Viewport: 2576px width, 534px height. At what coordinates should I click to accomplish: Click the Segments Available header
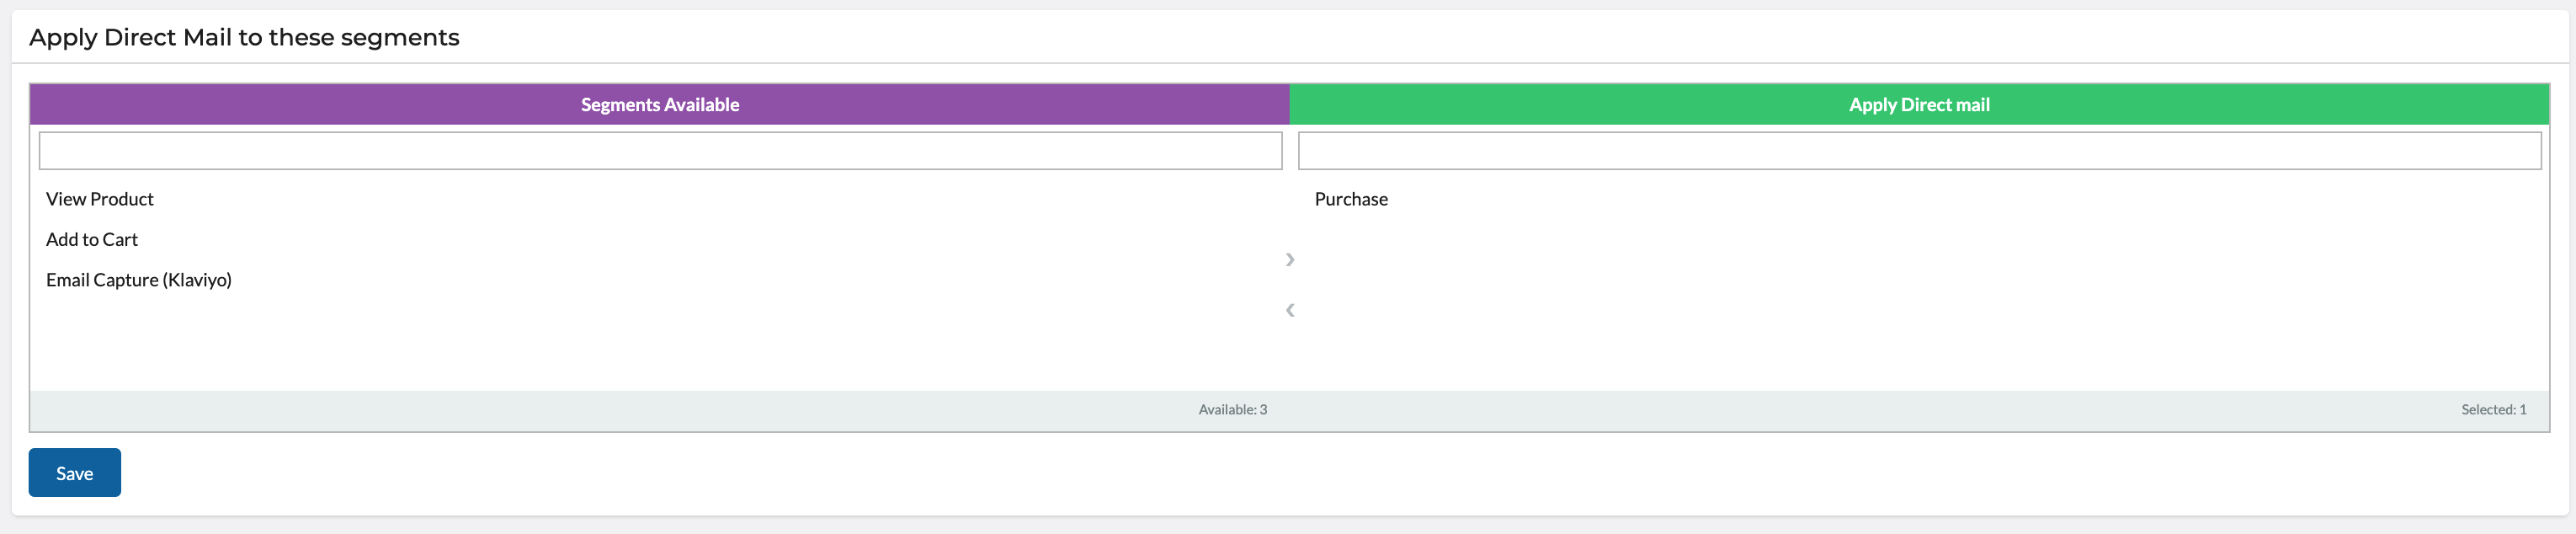(660, 105)
